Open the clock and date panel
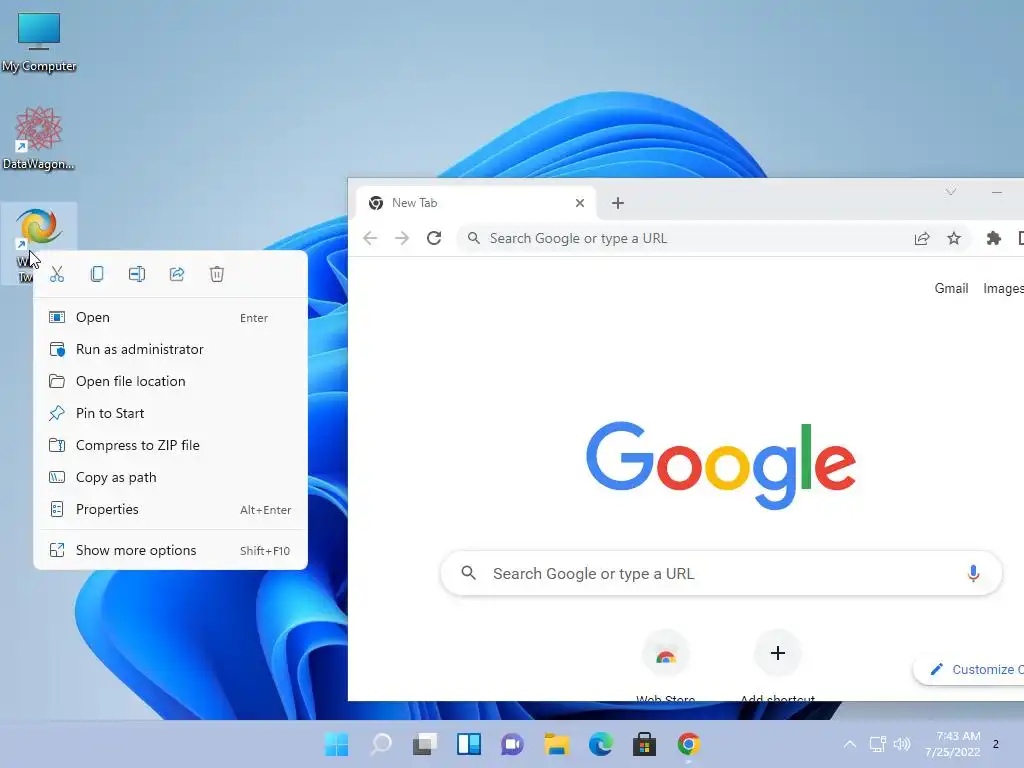Screen dimensions: 1024x768 [x=952, y=744]
